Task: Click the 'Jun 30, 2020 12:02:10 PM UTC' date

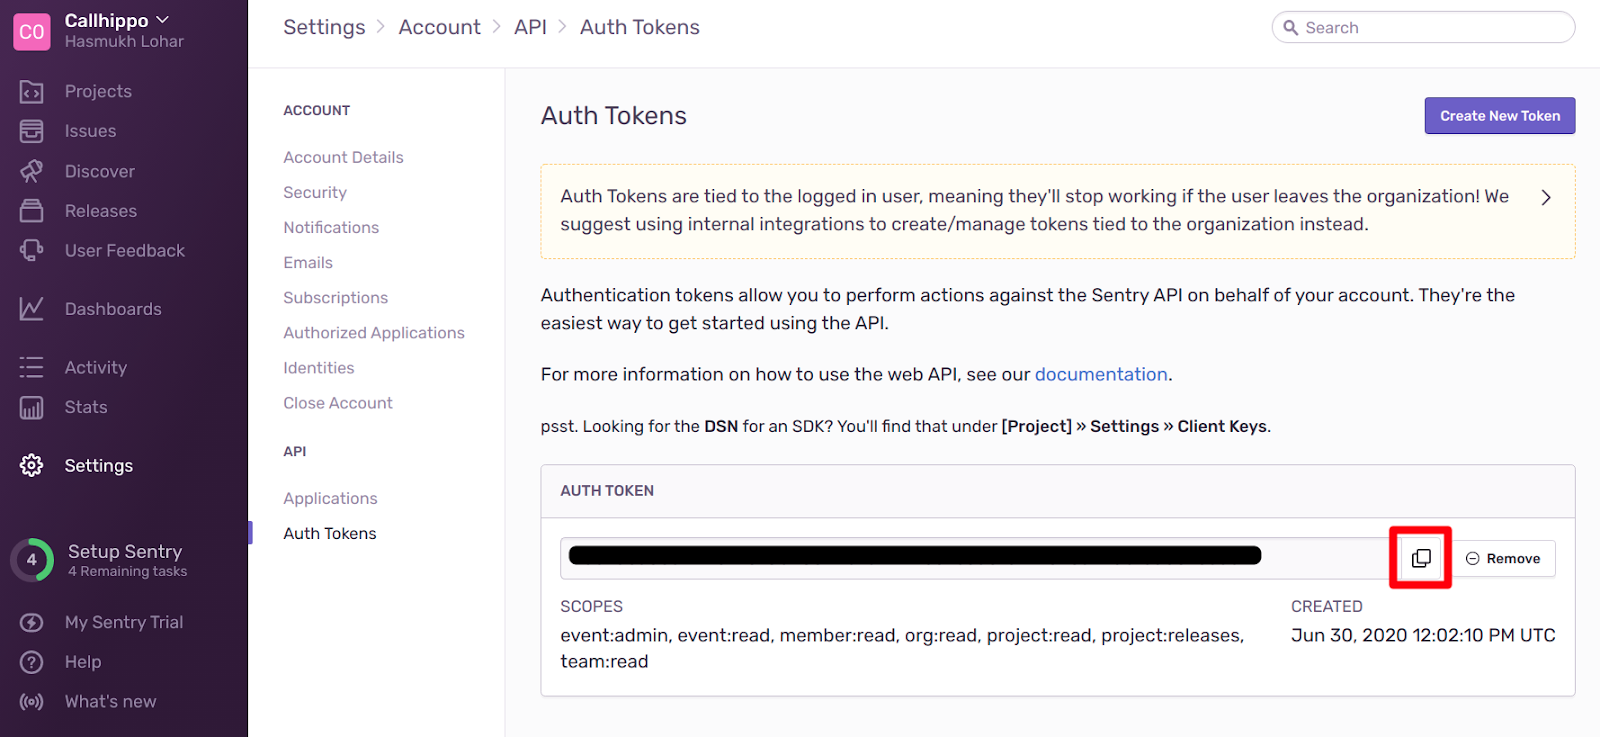Action: click(x=1423, y=635)
